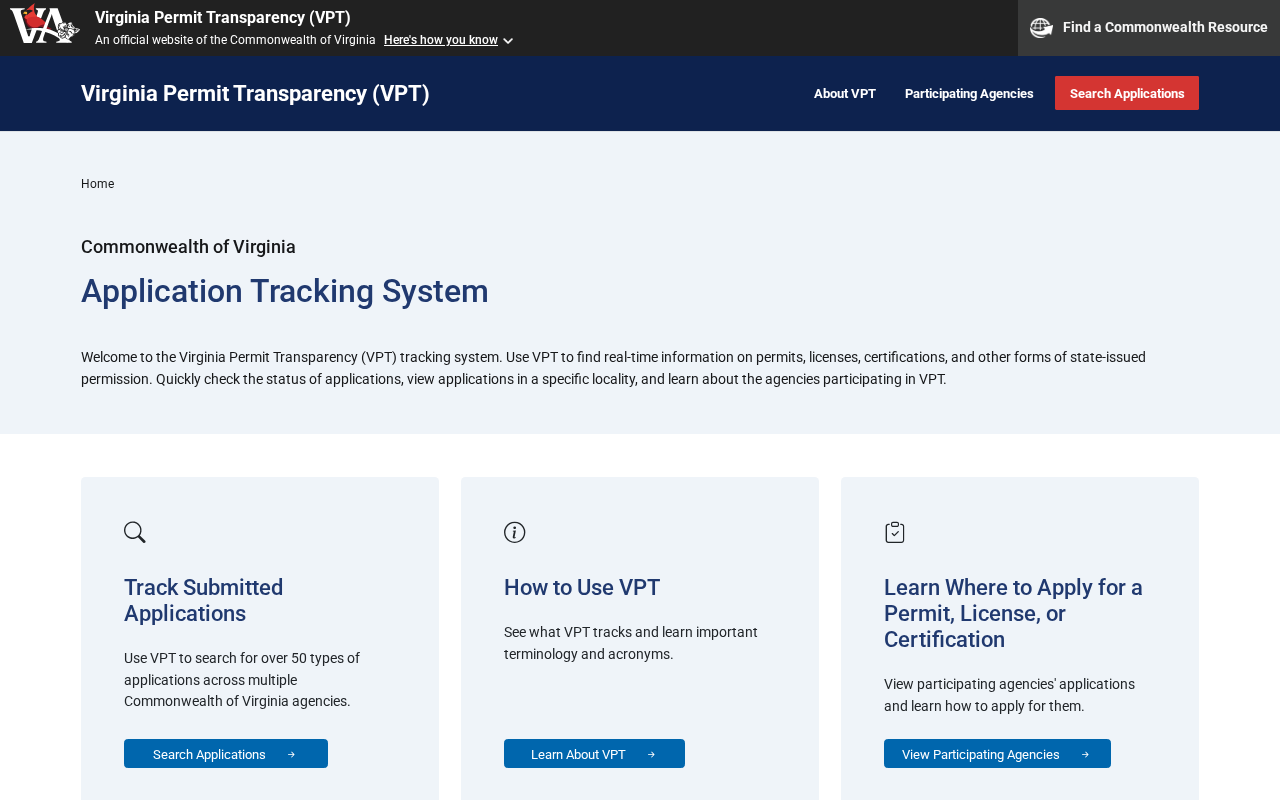Click the Track Submitted Applications heading

click(204, 600)
